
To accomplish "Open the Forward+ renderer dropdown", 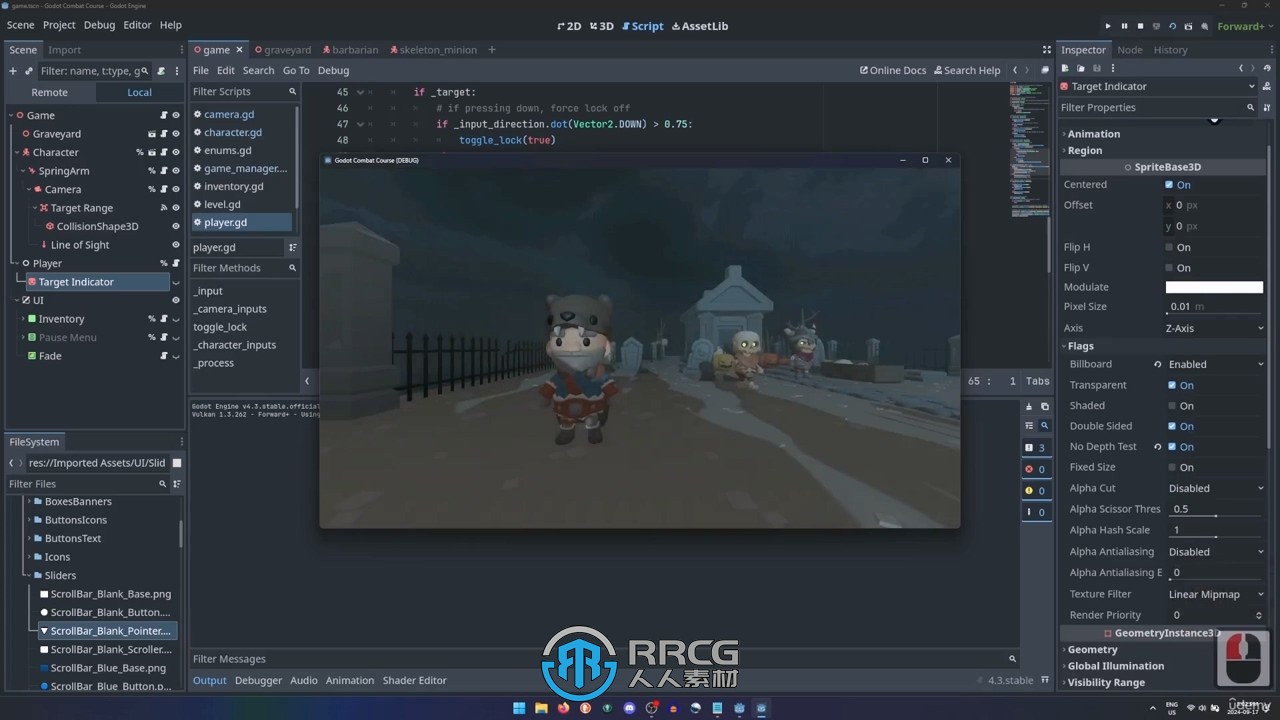I will [1244, 26].
